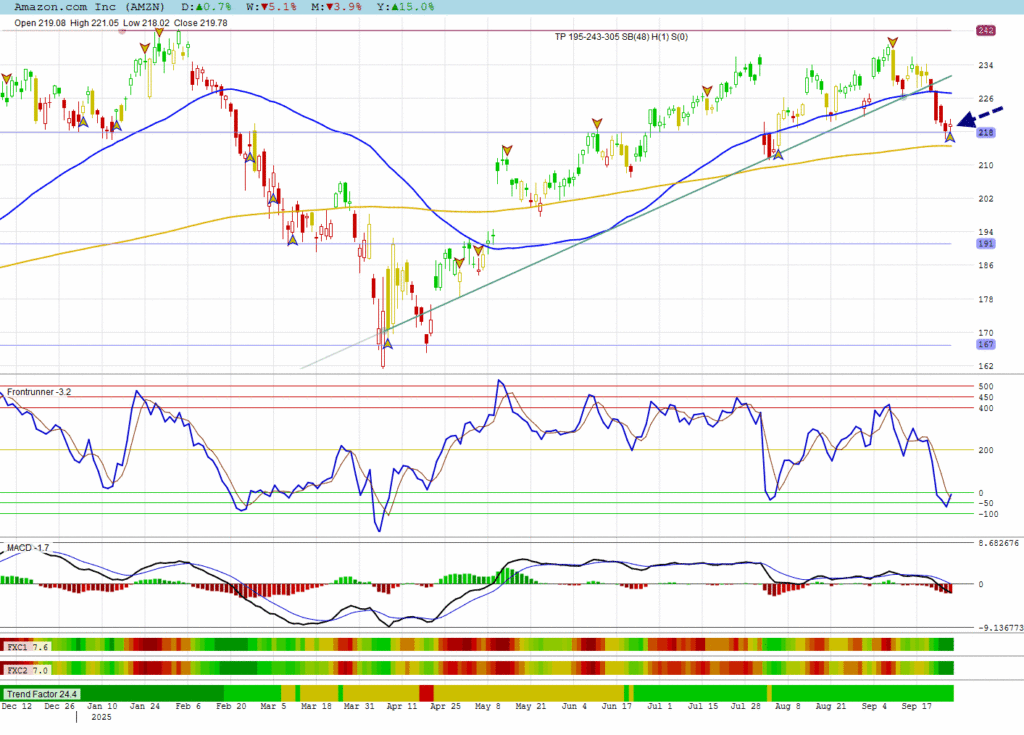Click the Trend Factor 24.4 label
Viewport: 1024px width, 735px height.
click(42, 693)
